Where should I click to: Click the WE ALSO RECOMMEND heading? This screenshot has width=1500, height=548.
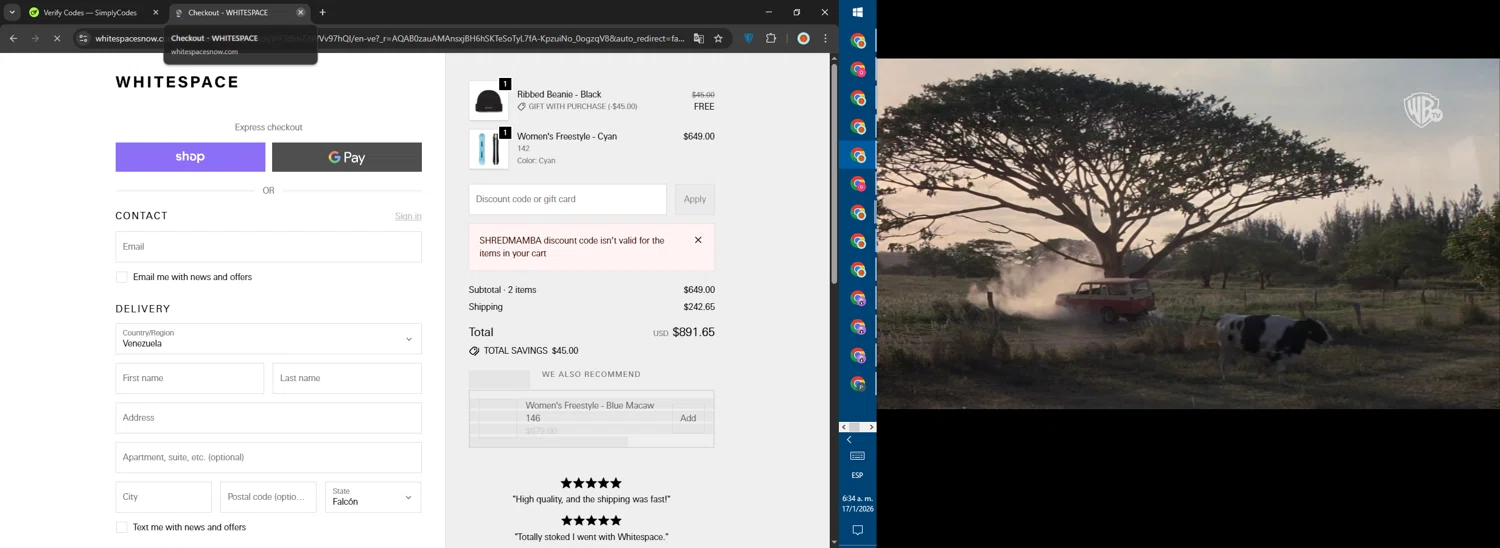(x=591, y=374)
